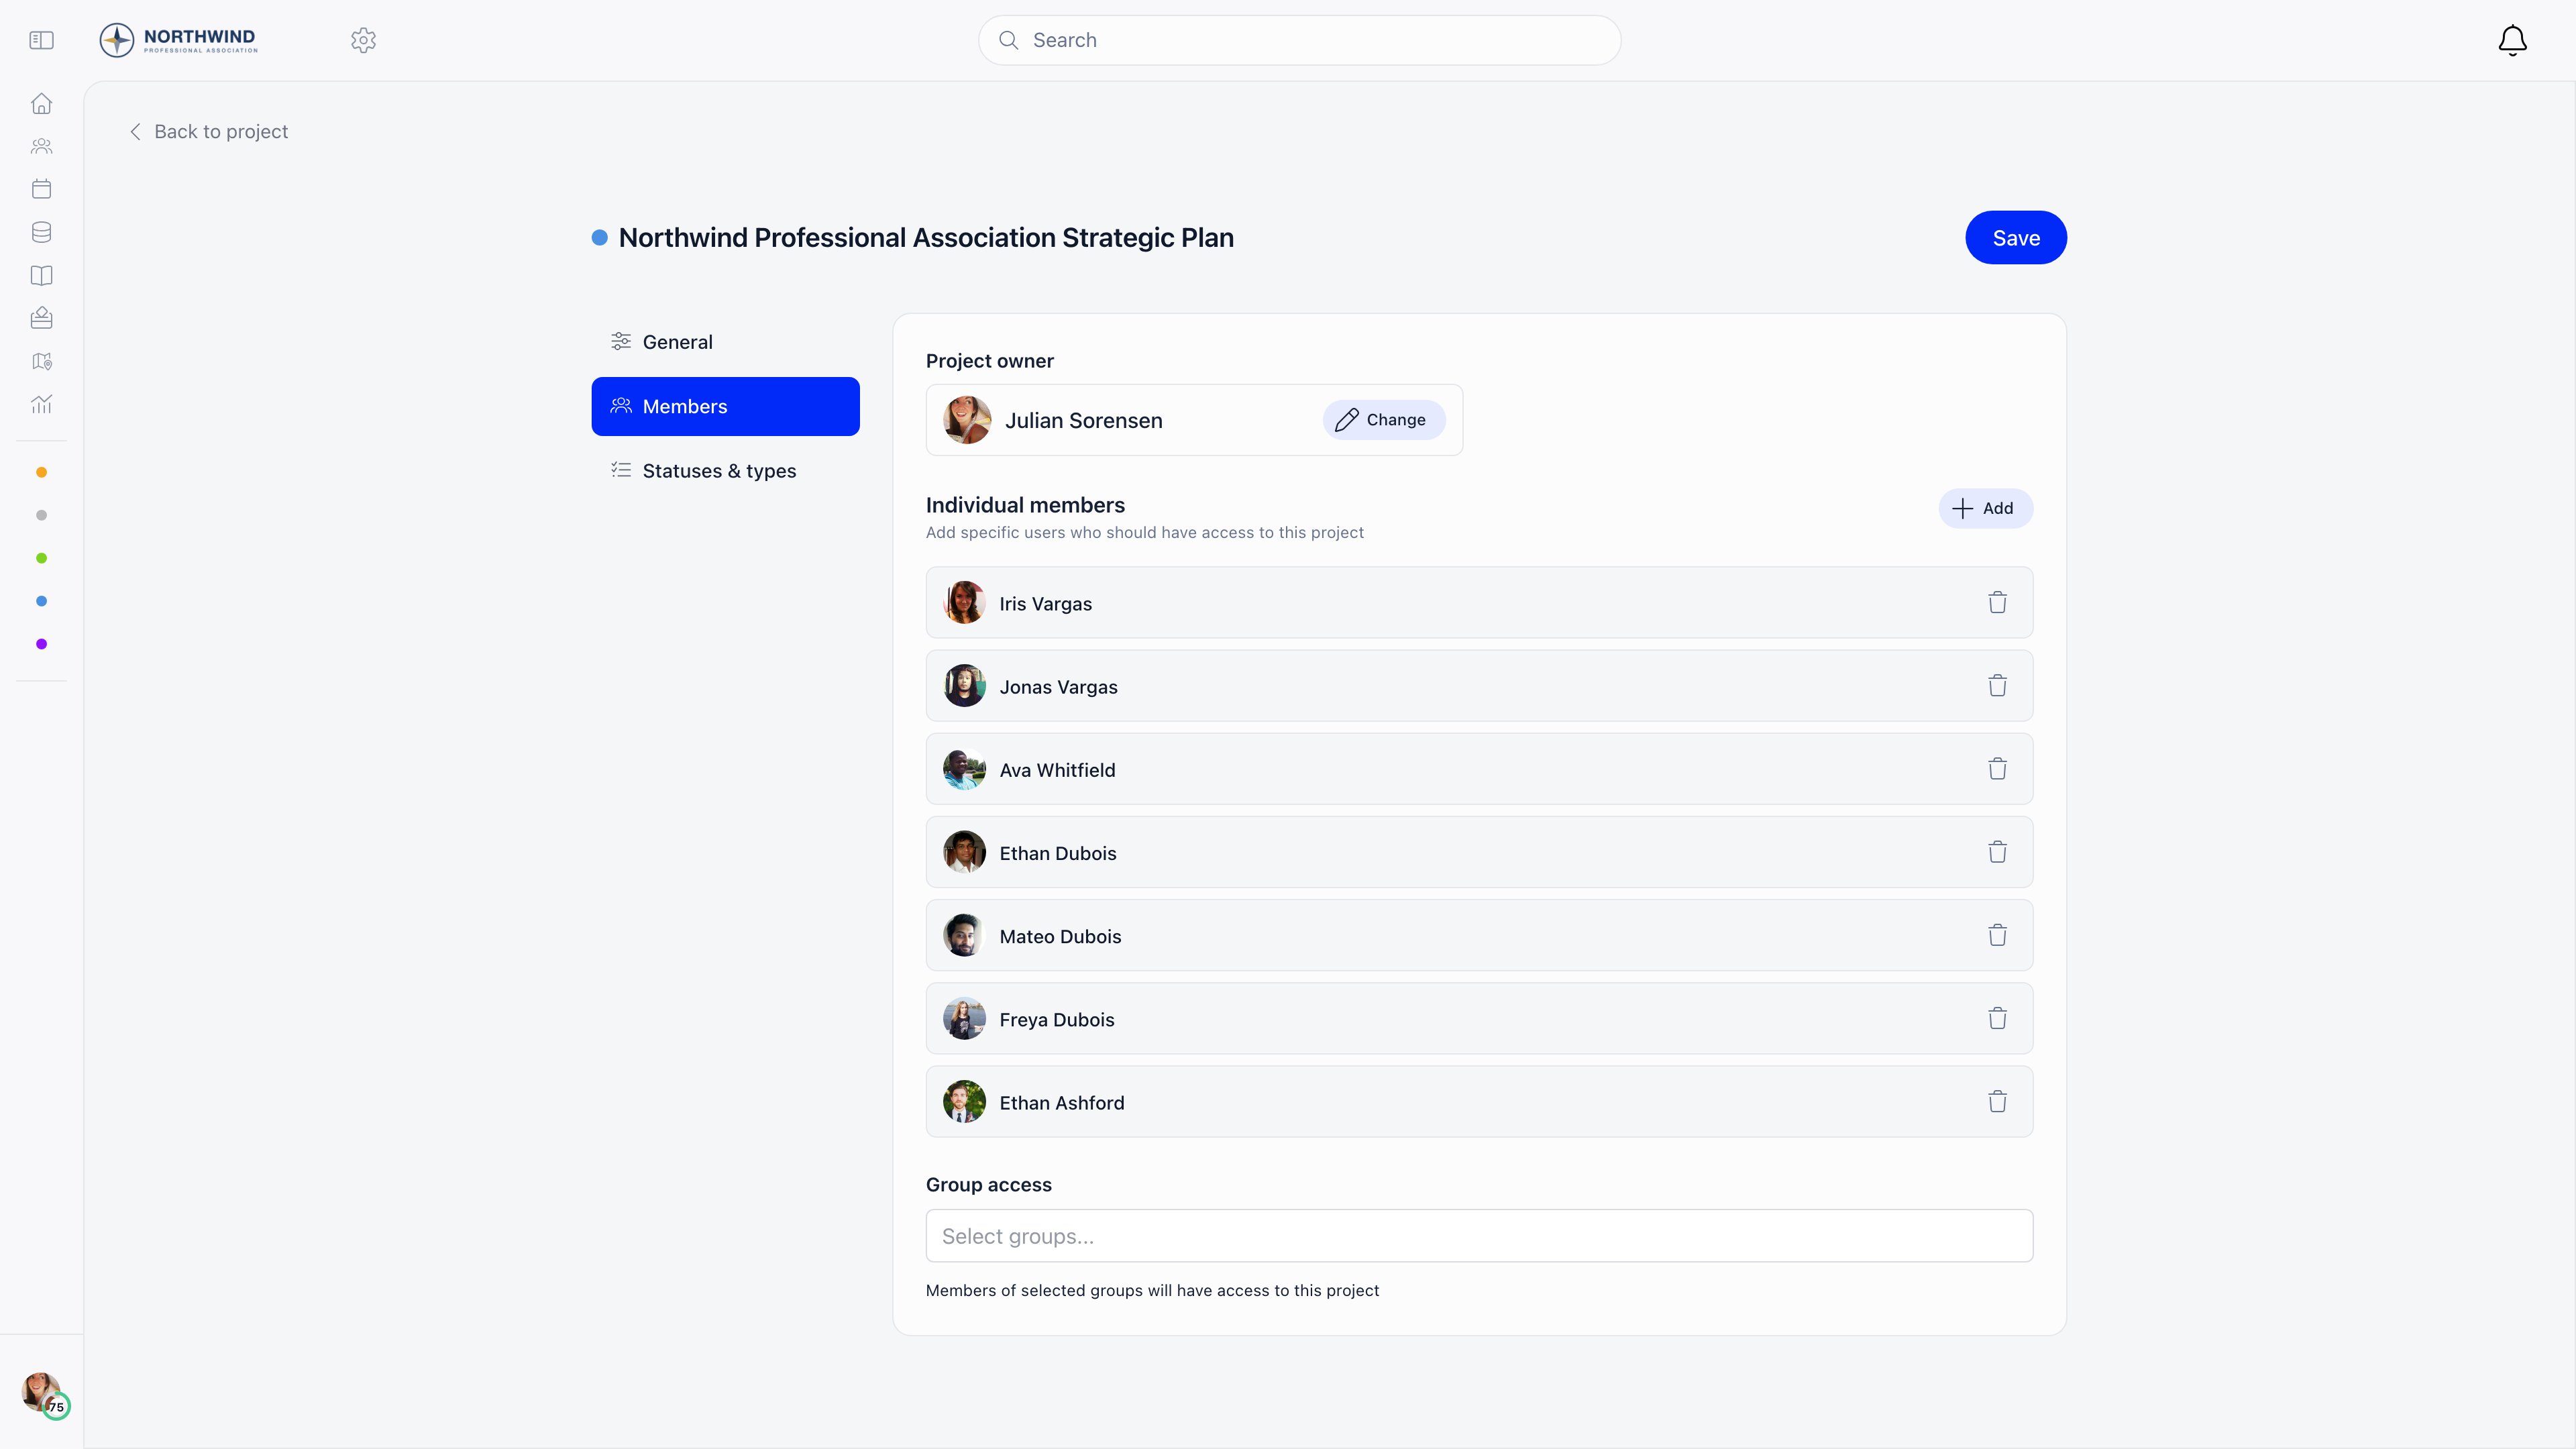Open the database icon in sidebar
The width and height of the screenshot is (2576, 1449).
[41, 232]
